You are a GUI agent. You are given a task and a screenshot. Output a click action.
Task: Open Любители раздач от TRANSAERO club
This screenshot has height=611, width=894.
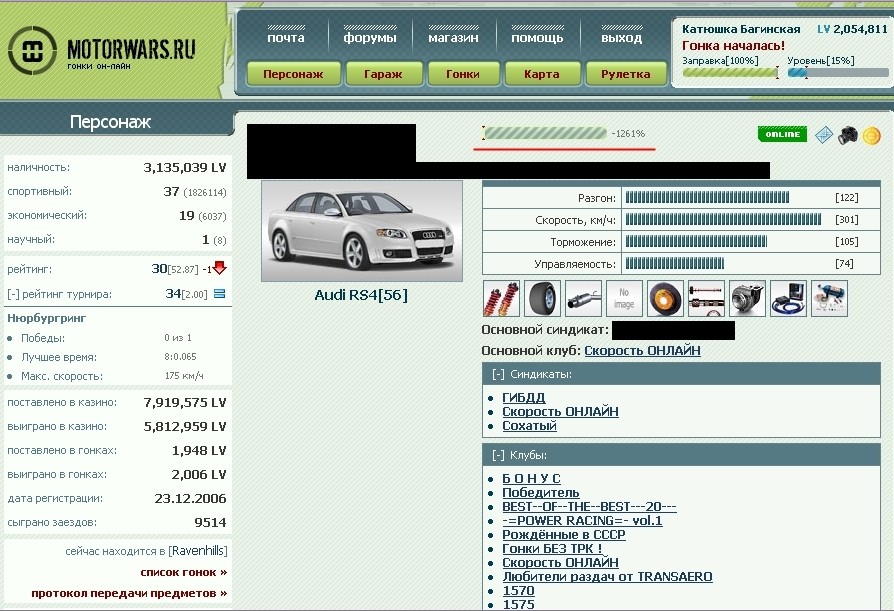pyautogui.click(x=607, y=577)
